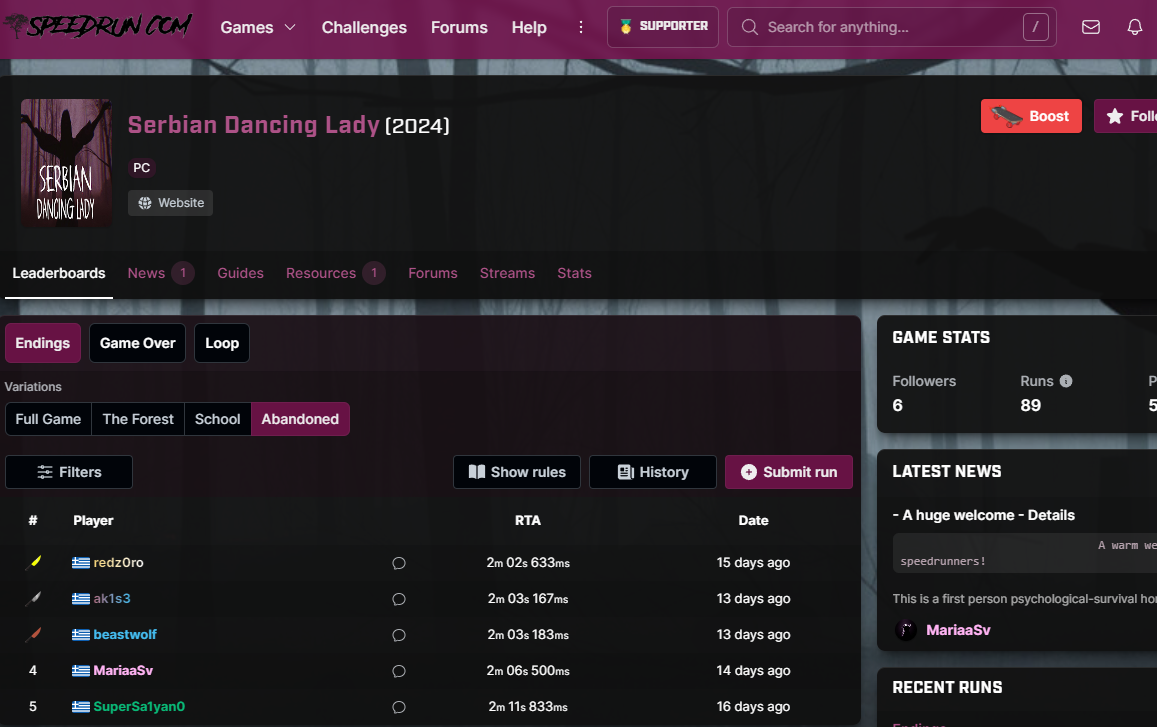Open comment bubble on ak1s3's run
This screenshot has width=1157, height=727.
(x=398, y=599)
